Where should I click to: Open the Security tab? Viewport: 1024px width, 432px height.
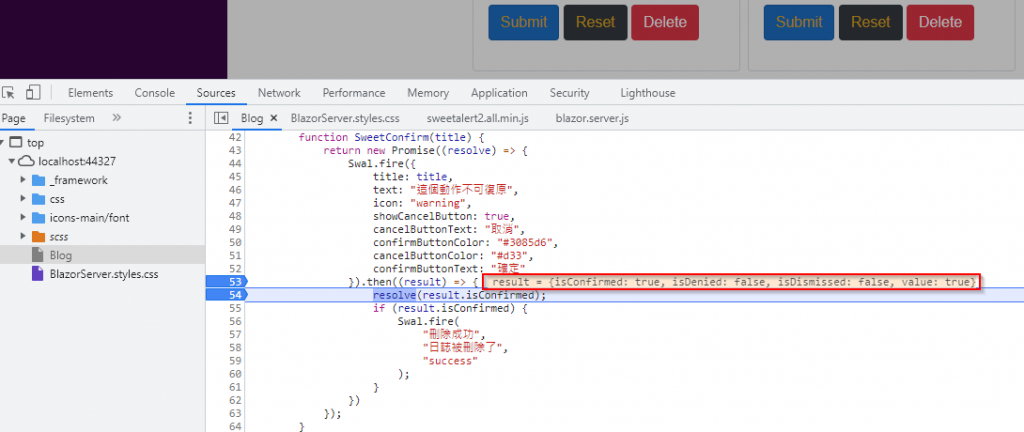[569, 93]
